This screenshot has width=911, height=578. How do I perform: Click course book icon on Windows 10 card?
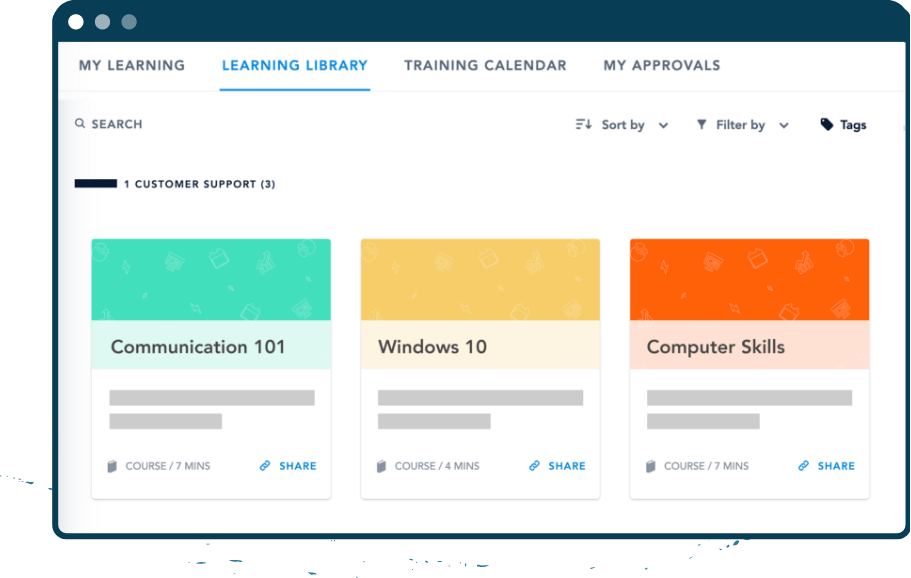pyautogui.click(x=381, y=466)
